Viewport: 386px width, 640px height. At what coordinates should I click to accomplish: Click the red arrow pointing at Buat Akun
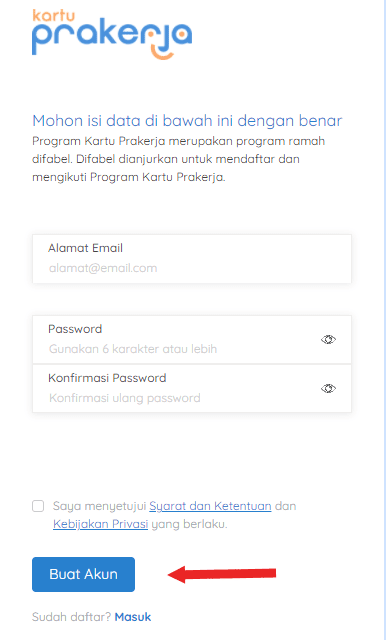[222, 574]
